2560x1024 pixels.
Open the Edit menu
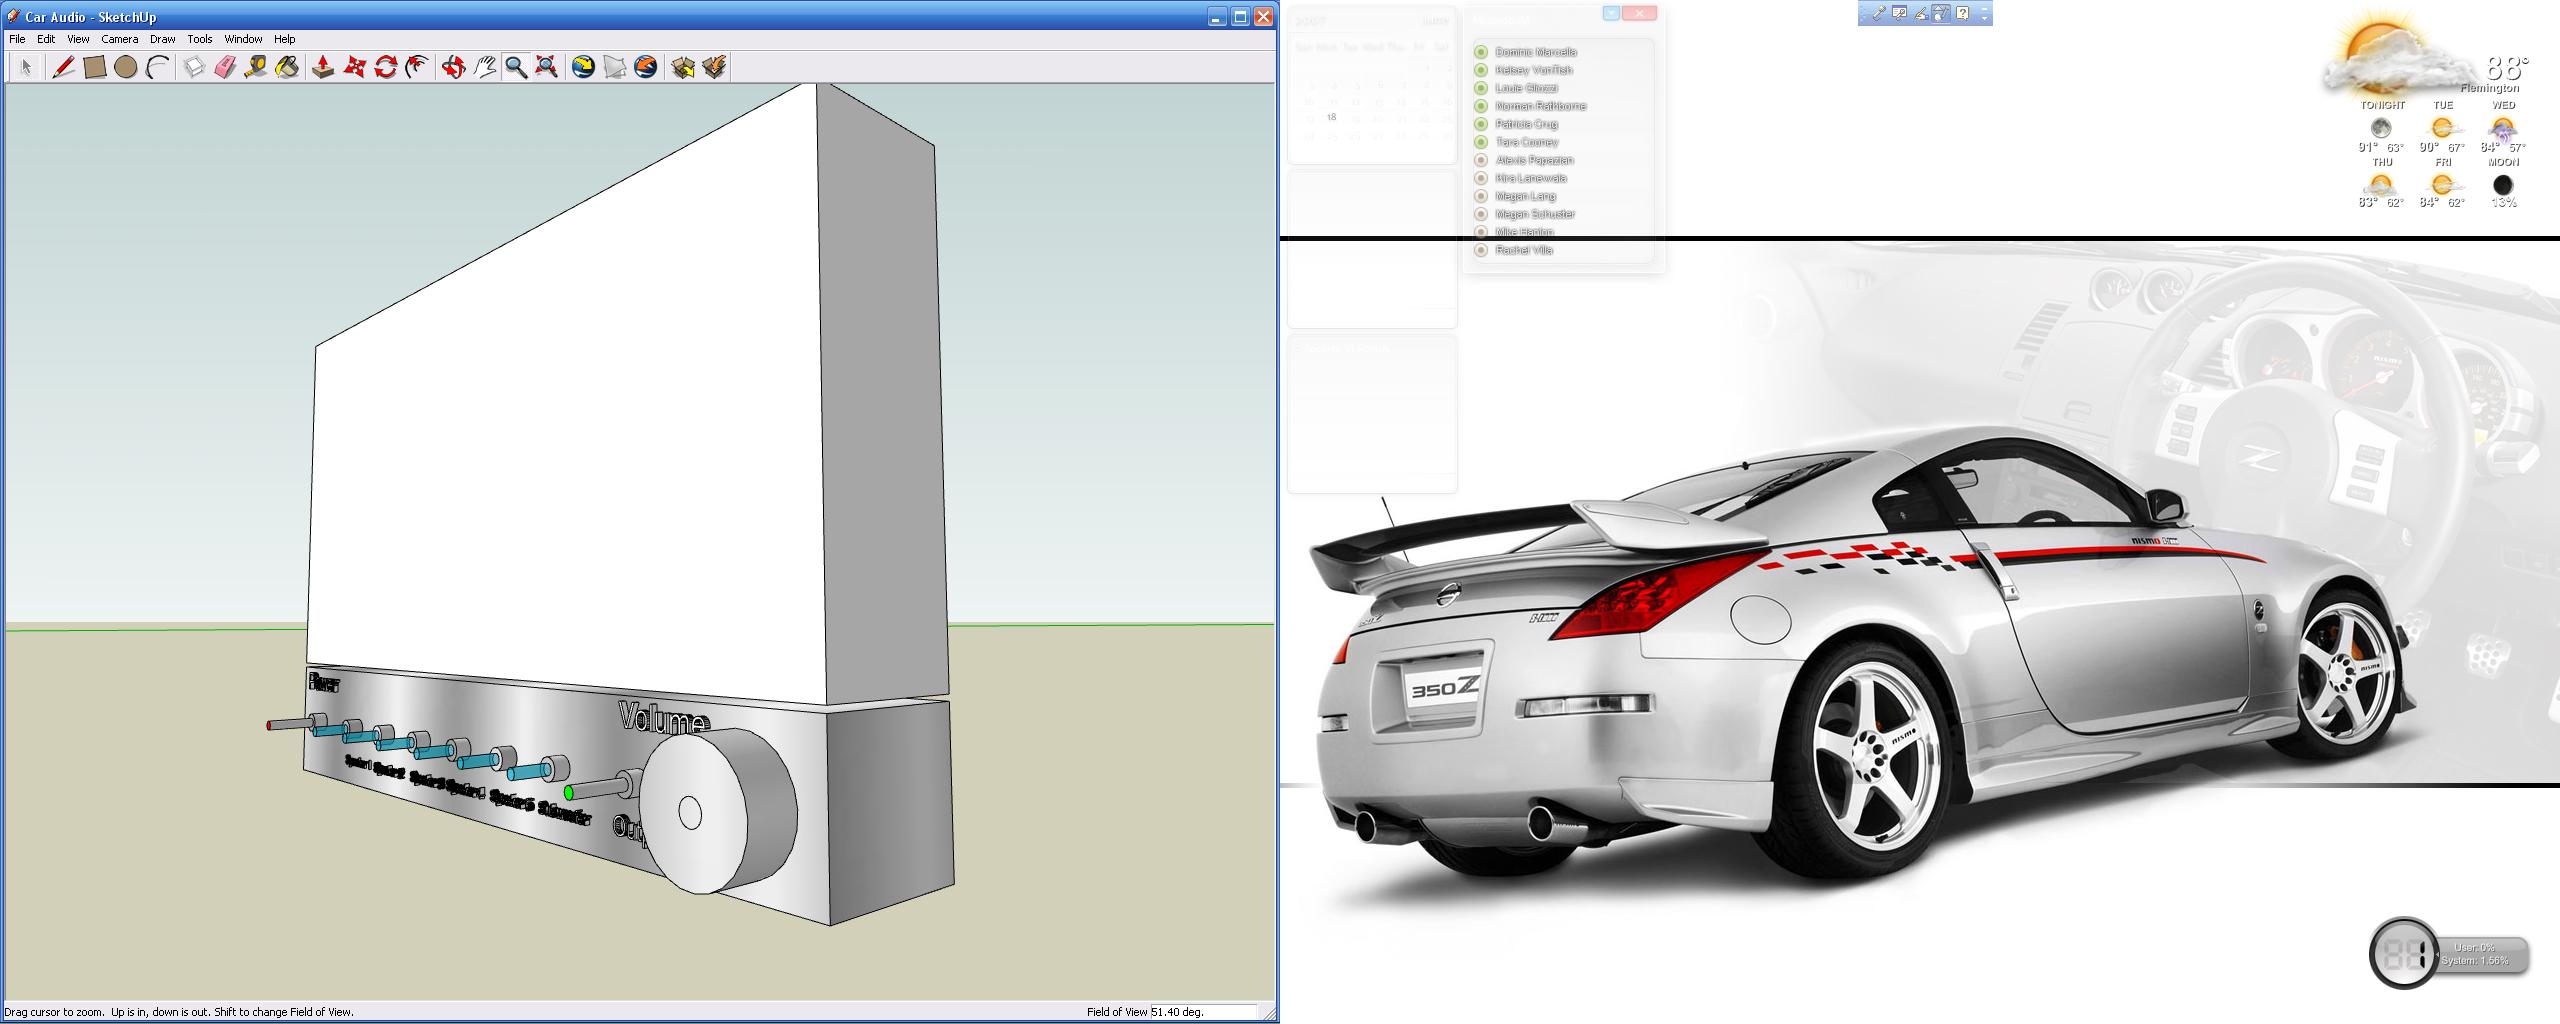pyautogui.click(x=46, y=39)
